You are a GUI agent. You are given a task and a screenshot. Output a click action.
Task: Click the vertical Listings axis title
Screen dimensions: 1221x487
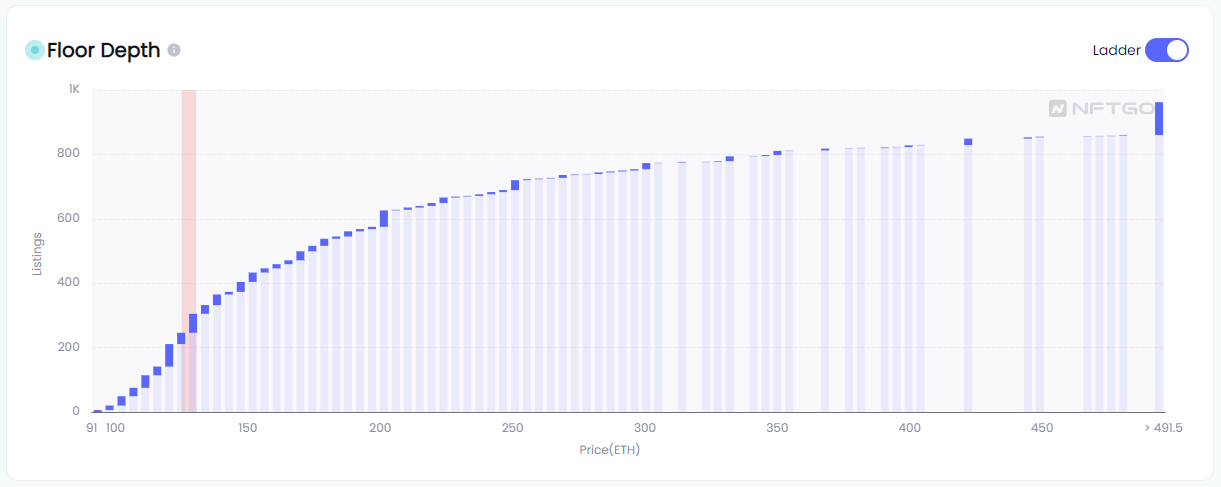point(38,252)
